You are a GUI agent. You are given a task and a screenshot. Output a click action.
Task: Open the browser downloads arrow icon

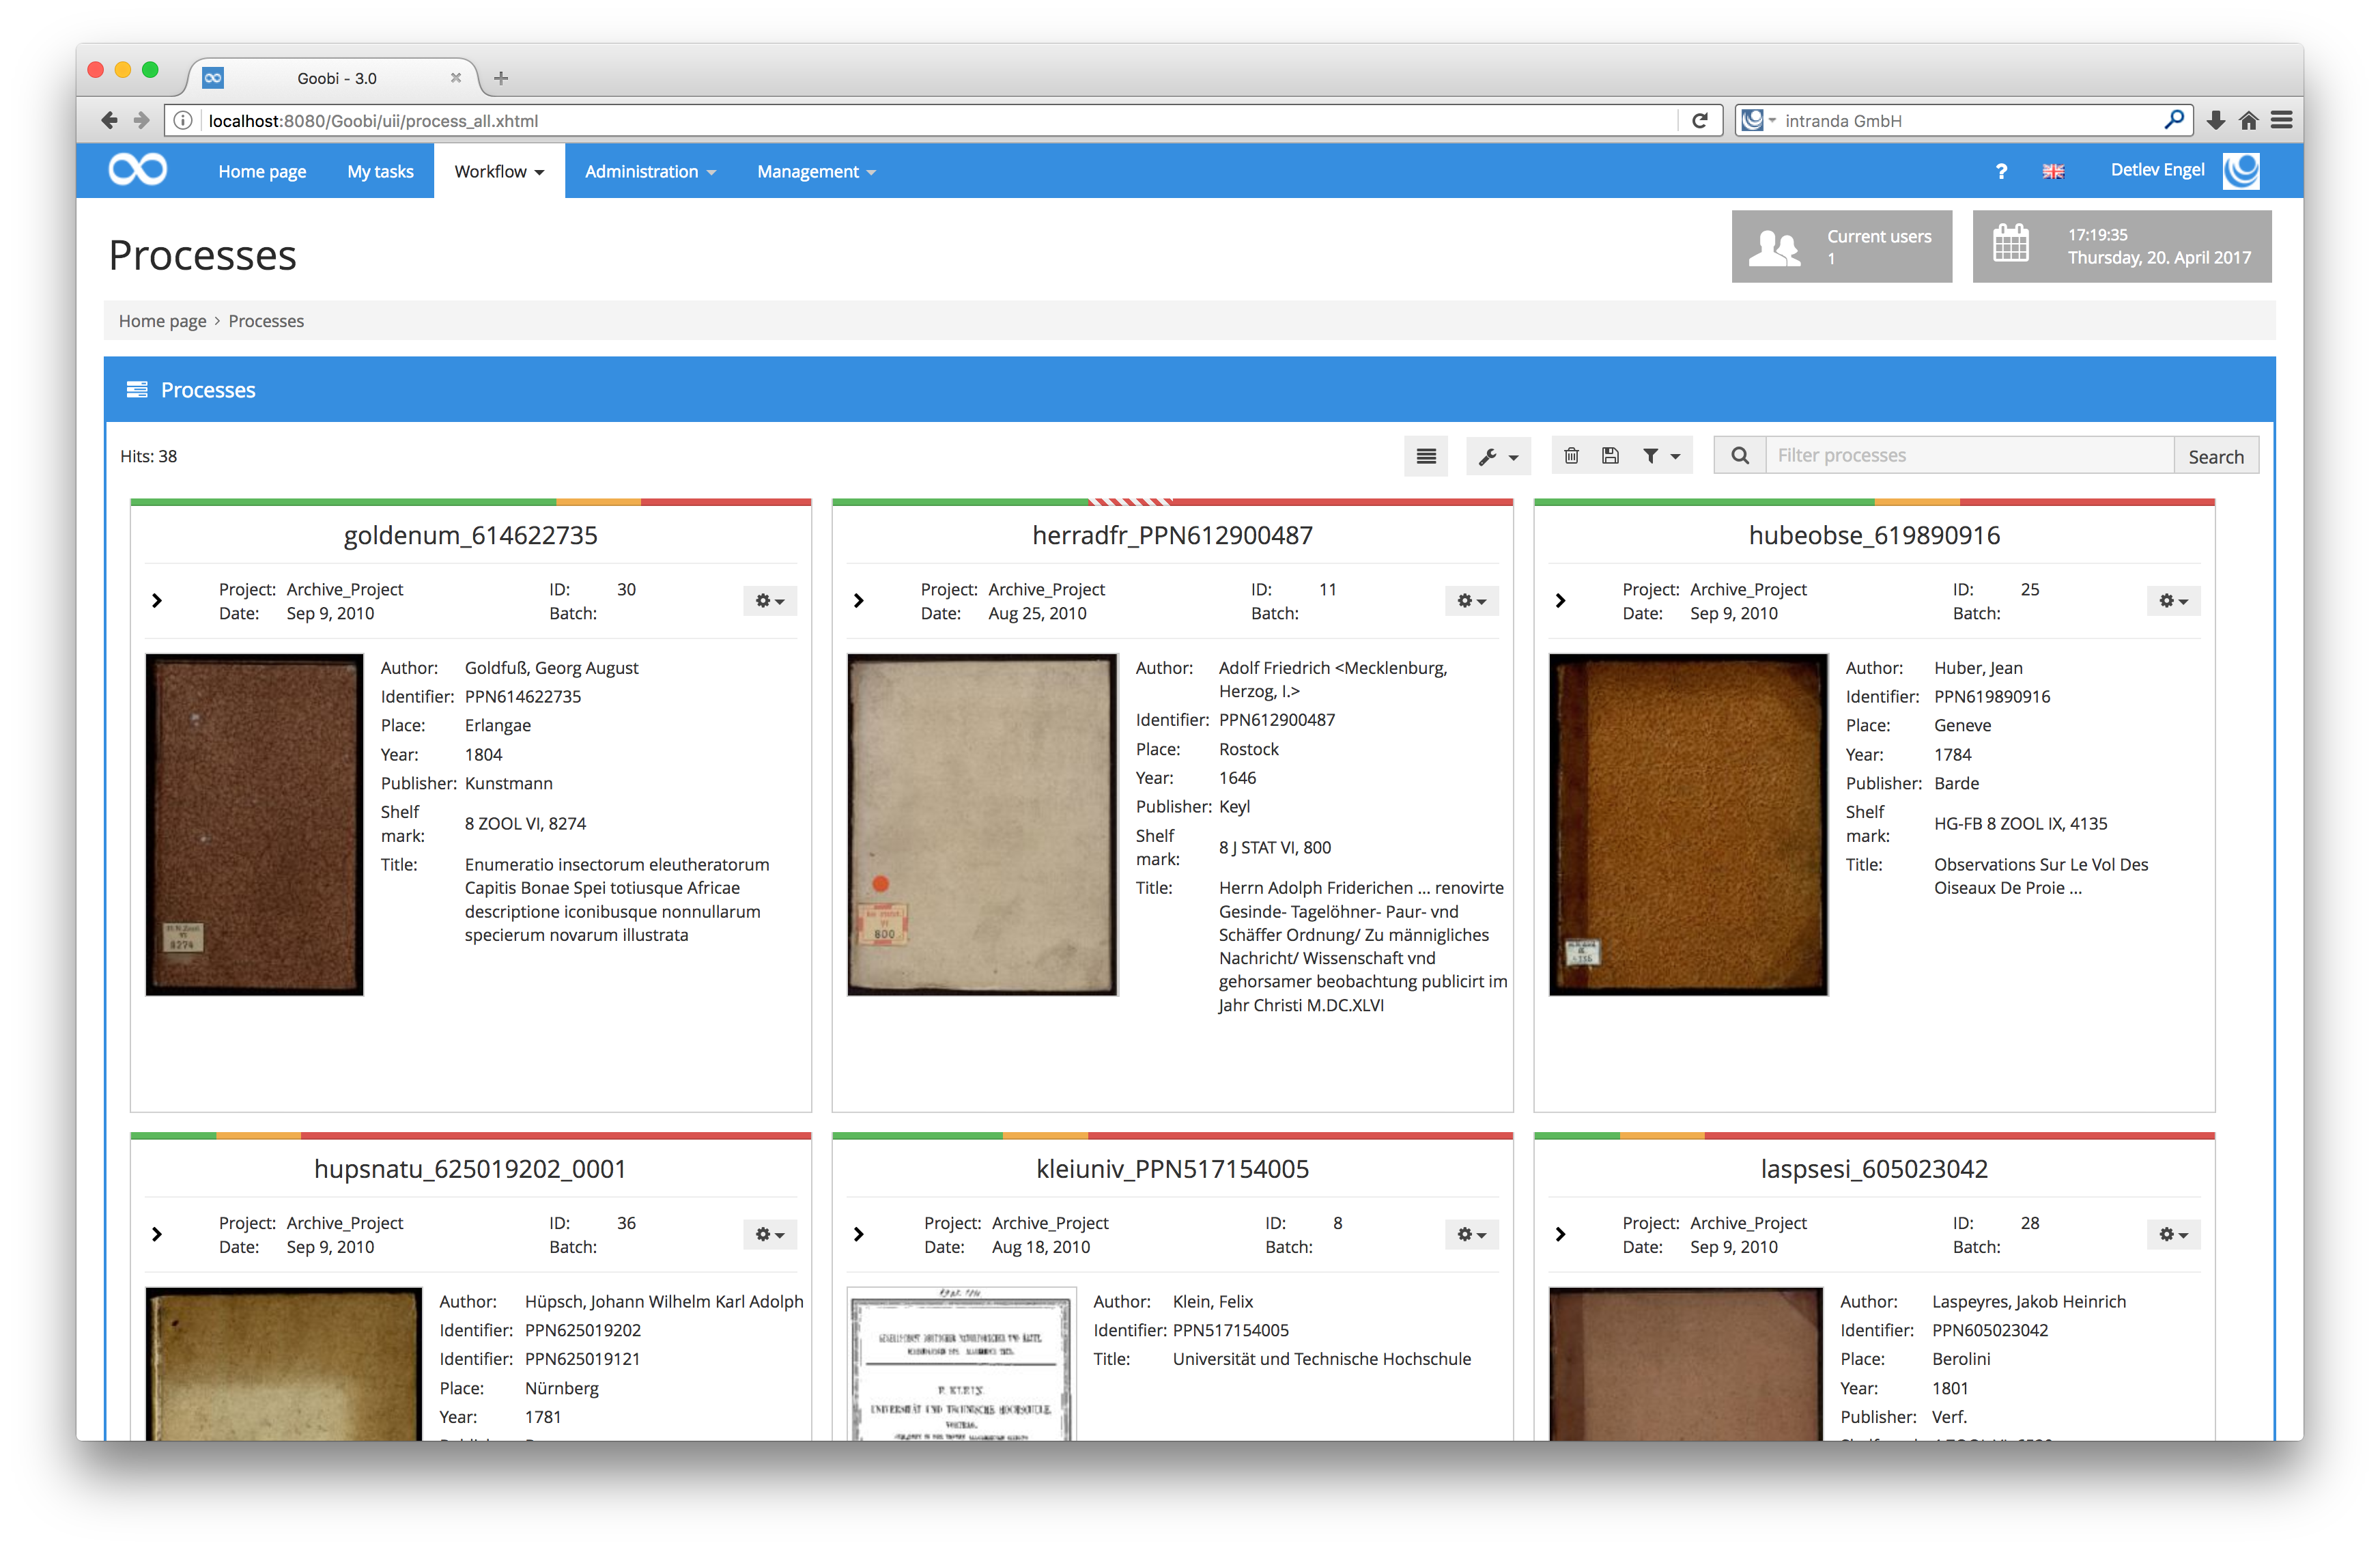tap(2216, 121)
